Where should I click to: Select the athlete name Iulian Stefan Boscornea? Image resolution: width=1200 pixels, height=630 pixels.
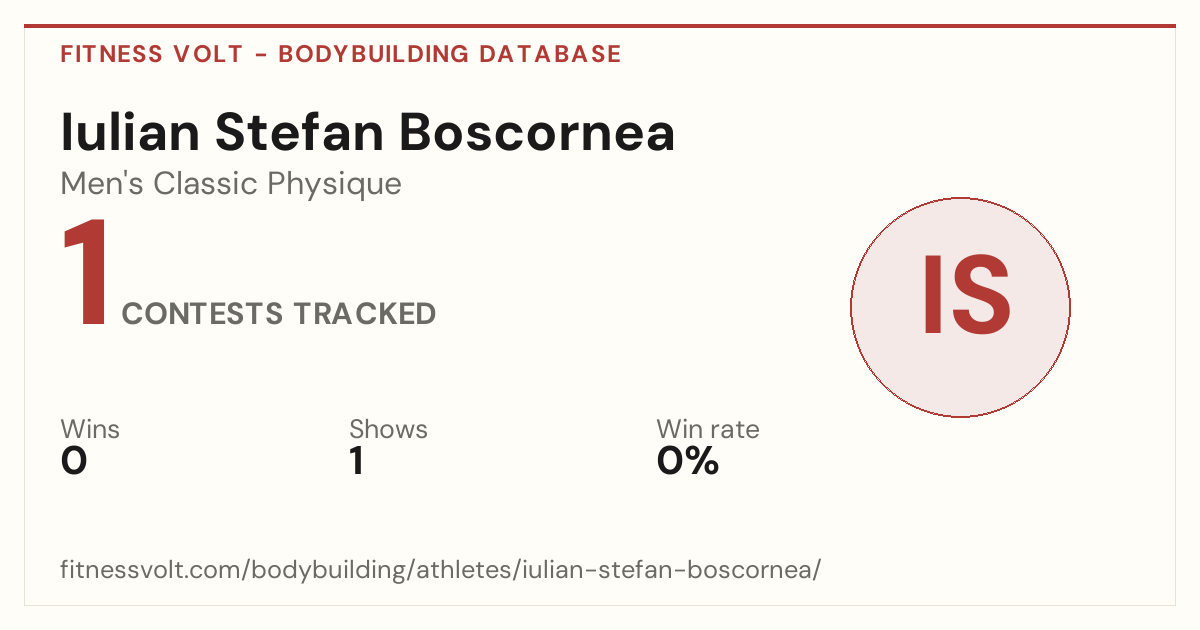[x=368, y=133]
